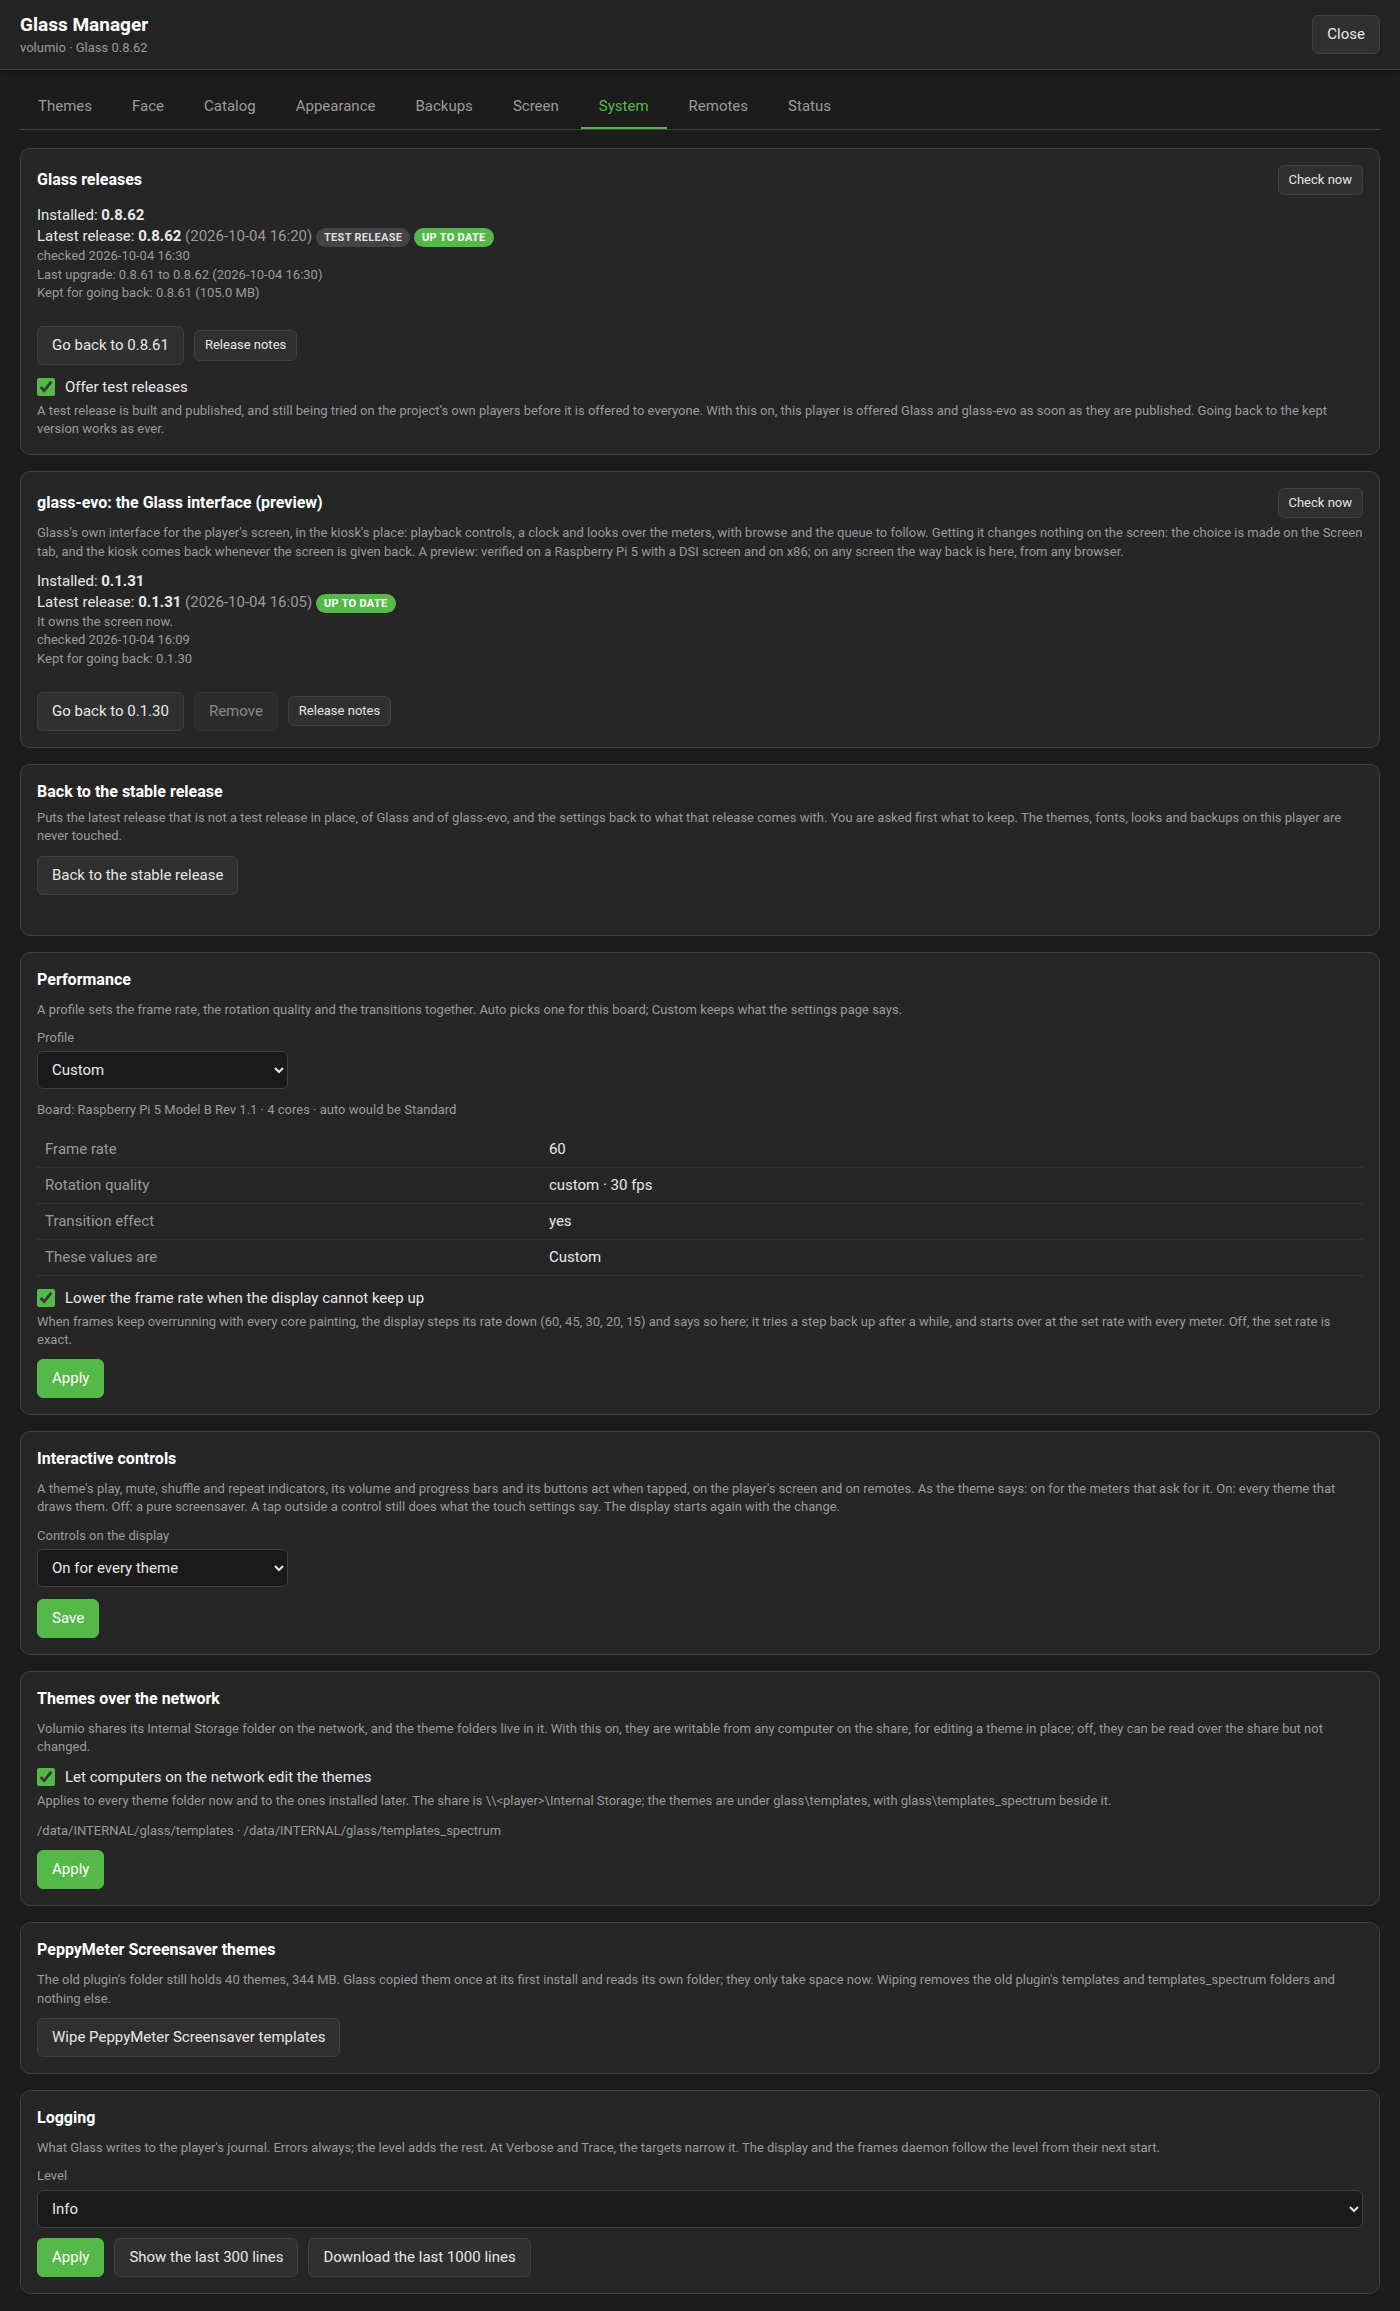Open Controls on the display dropdown

pos(162,1568)
